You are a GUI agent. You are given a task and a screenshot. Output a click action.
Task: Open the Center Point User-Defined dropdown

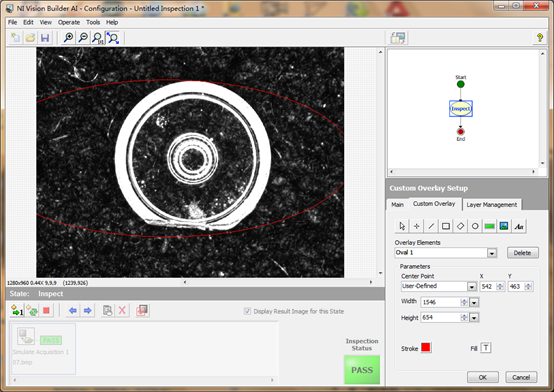(472, 286)
